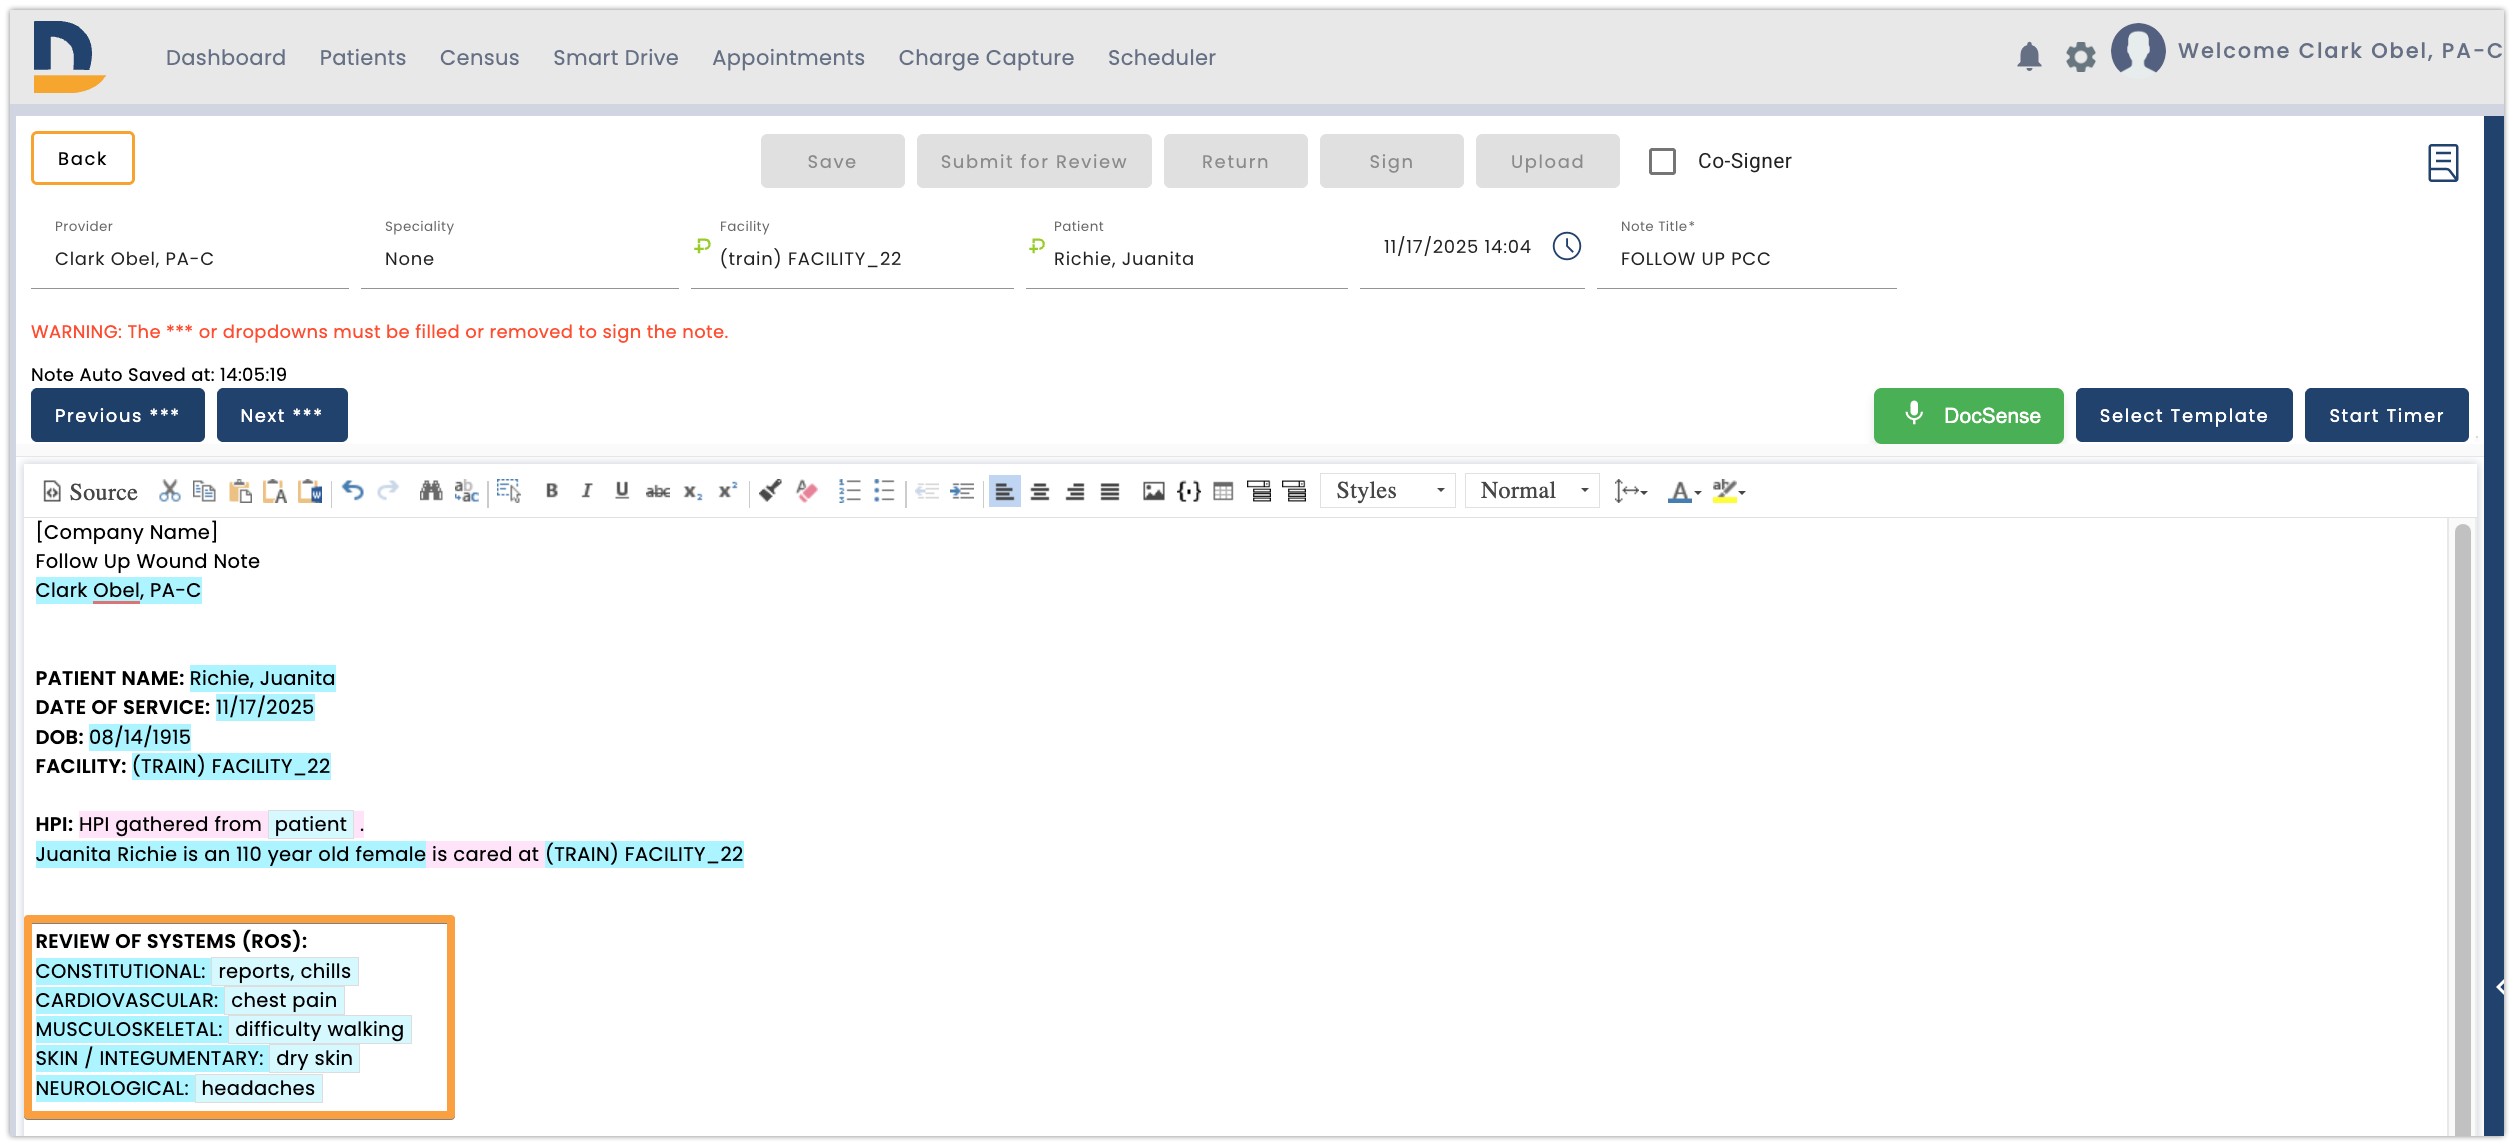Image resolution: width=2514 pixels, height=1146 pixels.
Task: Click the Increase Indent icon
Action: (962, 491)
